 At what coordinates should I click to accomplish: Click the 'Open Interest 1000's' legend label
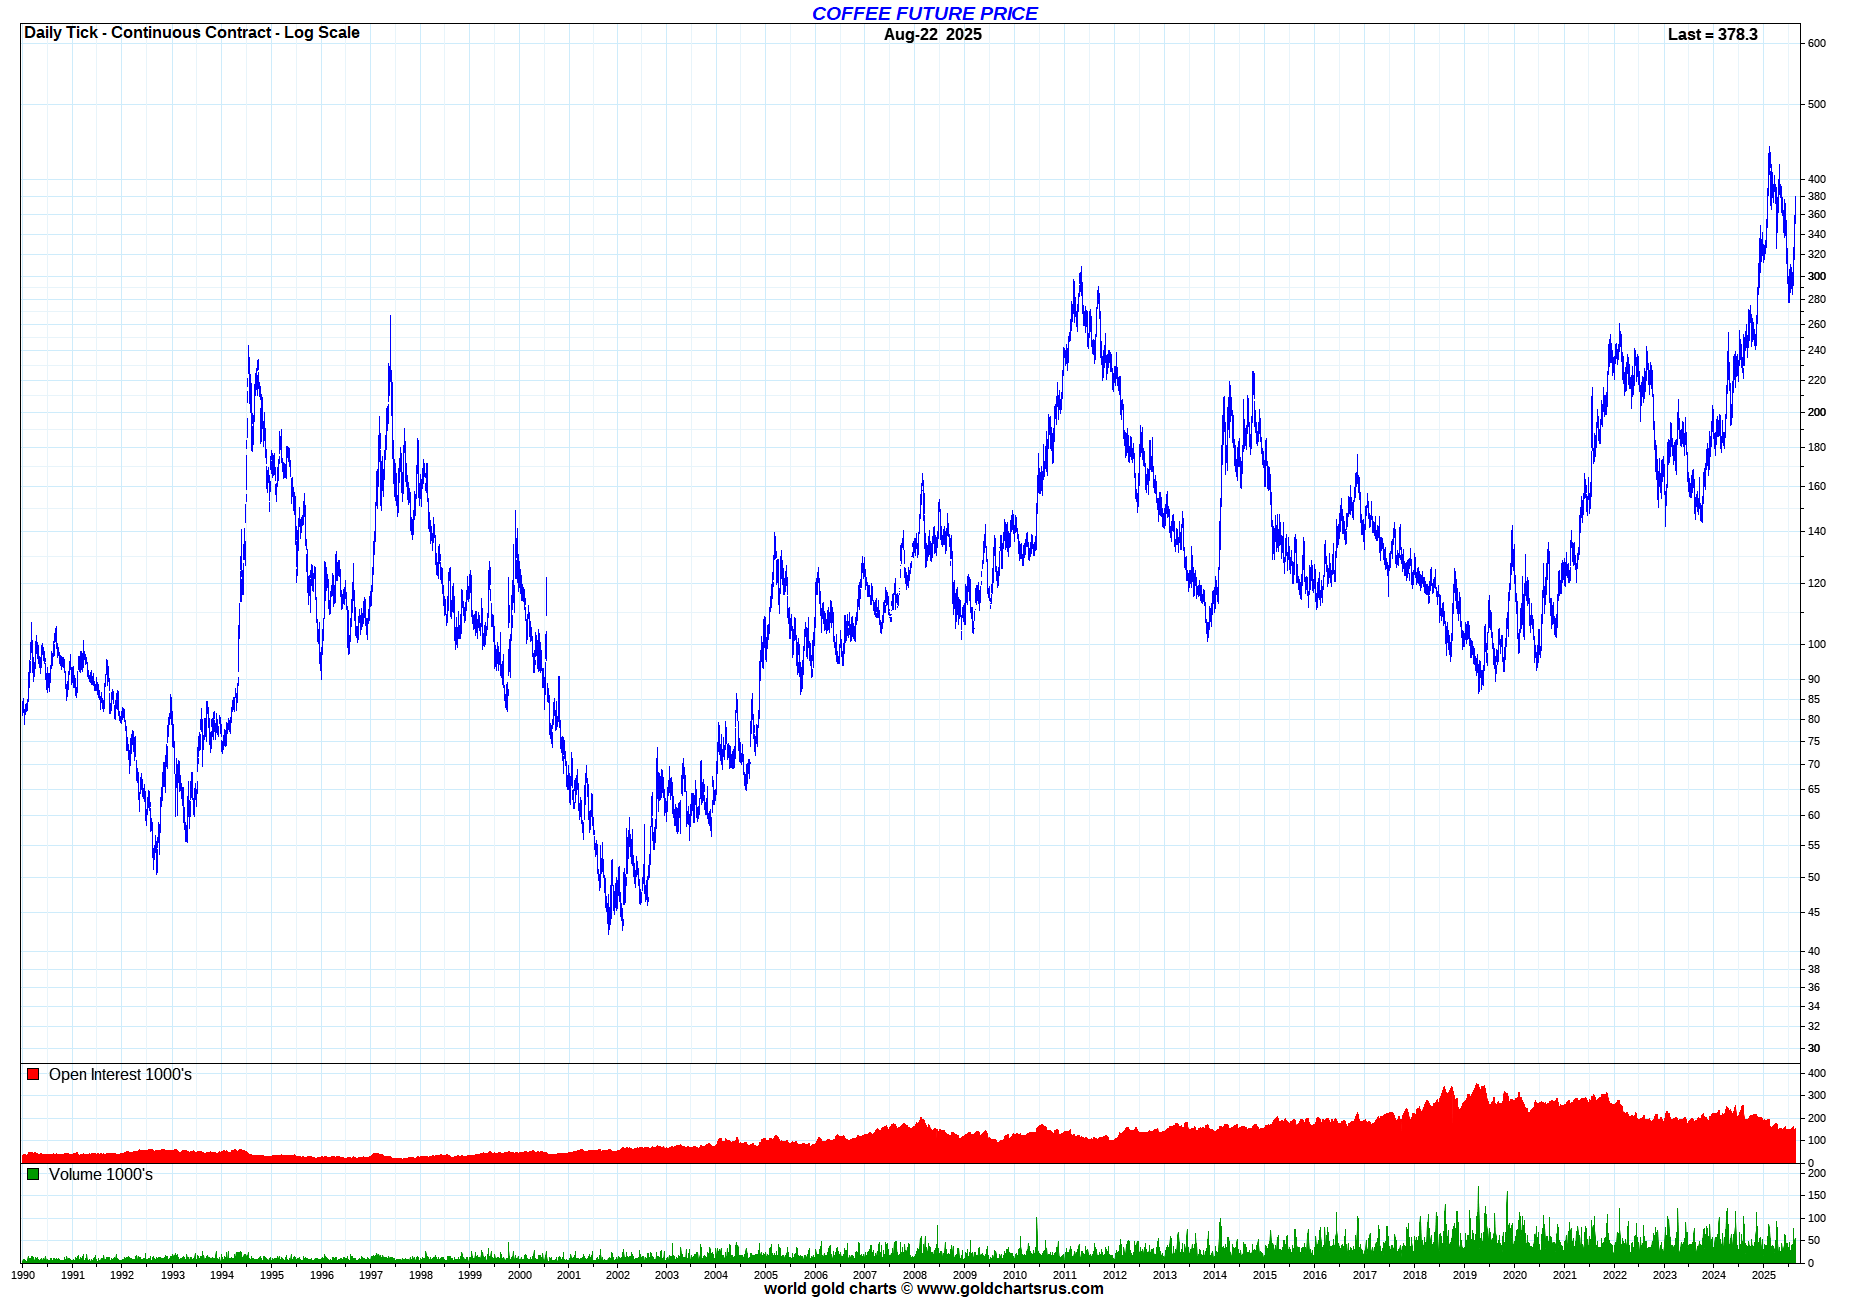pos(120,1074)
